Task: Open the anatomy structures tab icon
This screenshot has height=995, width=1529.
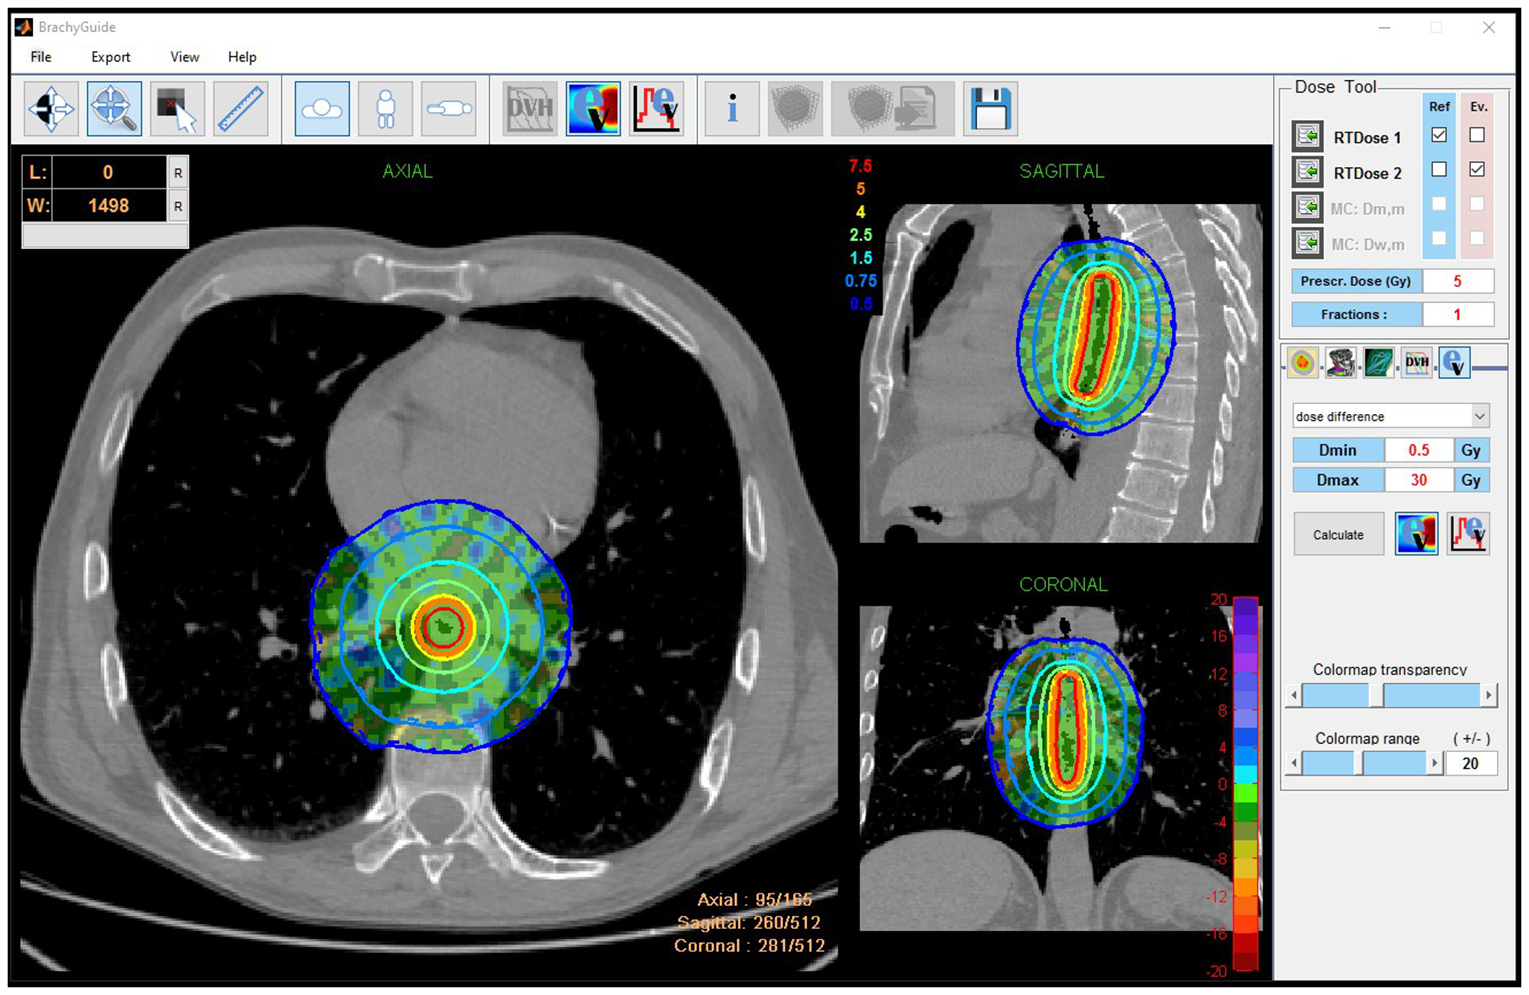Action: (x=1340, y=362)
